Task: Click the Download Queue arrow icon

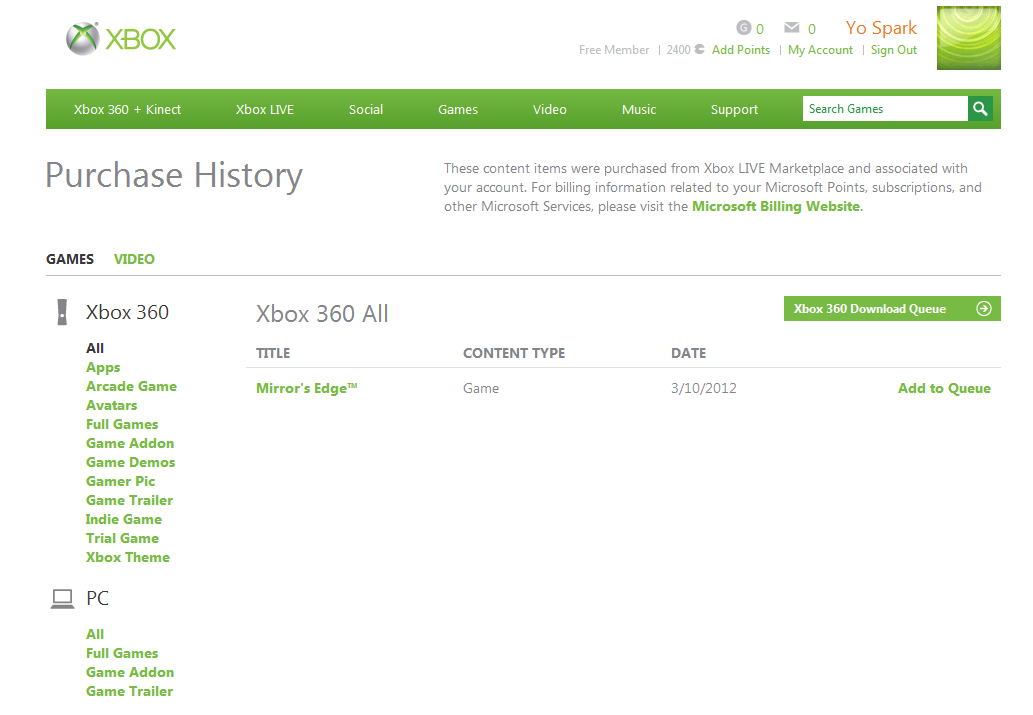Action: tap(984, 308)
